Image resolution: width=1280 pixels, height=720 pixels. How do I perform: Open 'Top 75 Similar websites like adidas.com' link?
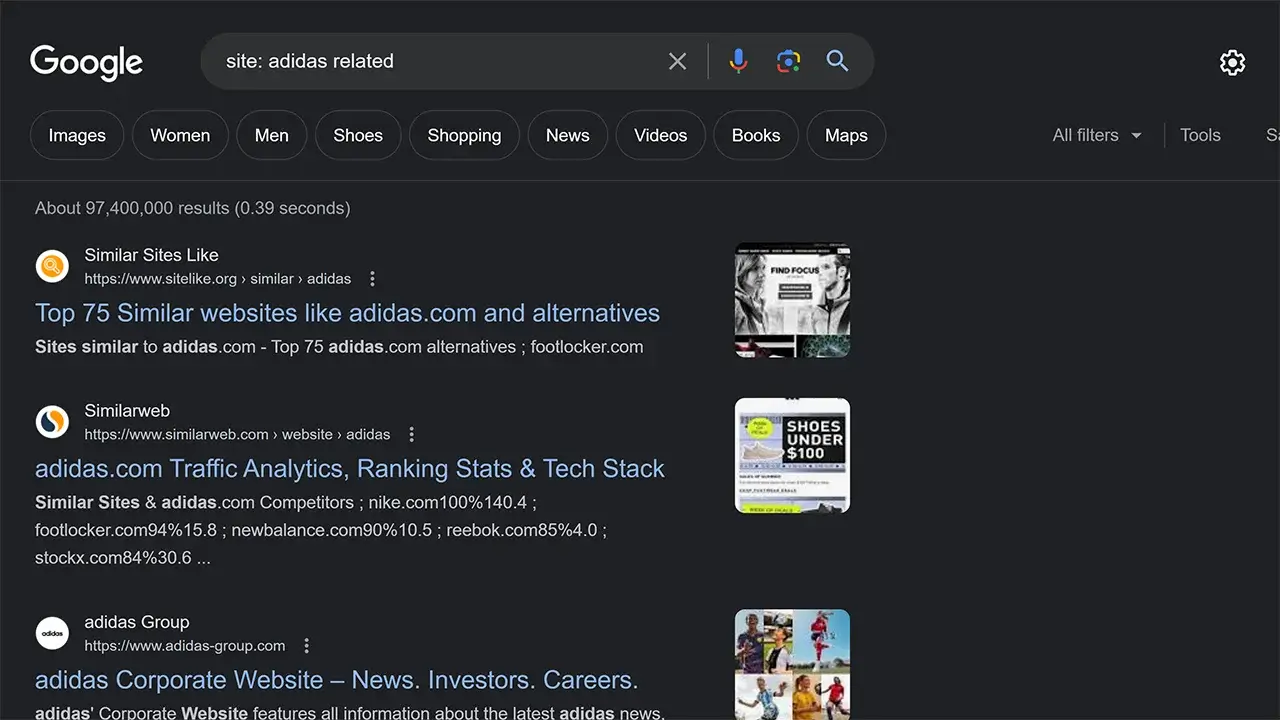click(347, 313)
